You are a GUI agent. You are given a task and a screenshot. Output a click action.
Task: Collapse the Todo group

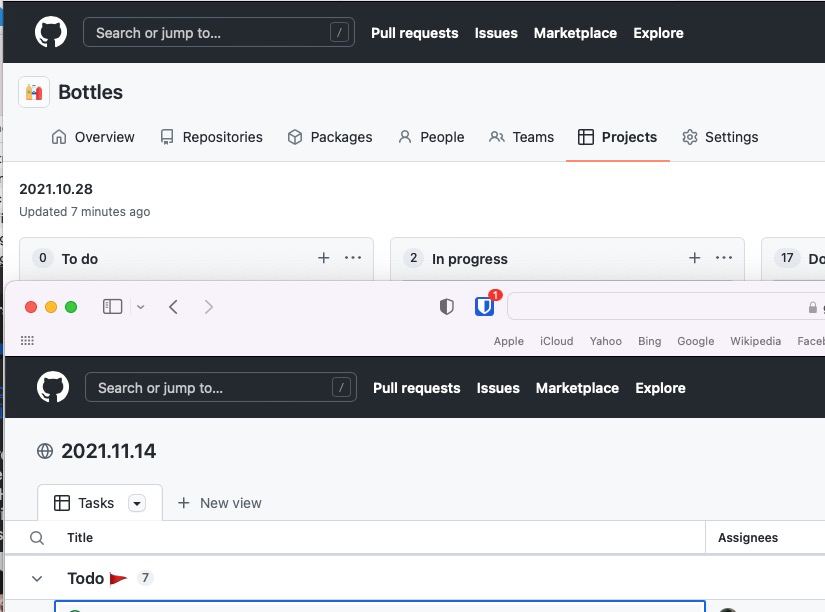tap(37, 578)
